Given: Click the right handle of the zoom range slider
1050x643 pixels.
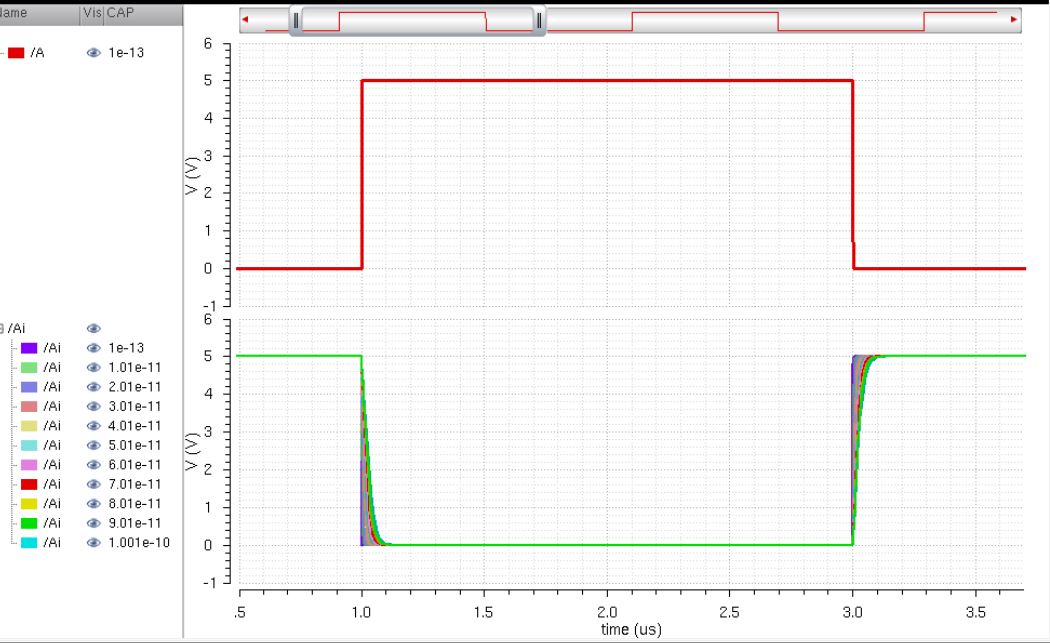Looking at the screenshot, I should 539,21.
